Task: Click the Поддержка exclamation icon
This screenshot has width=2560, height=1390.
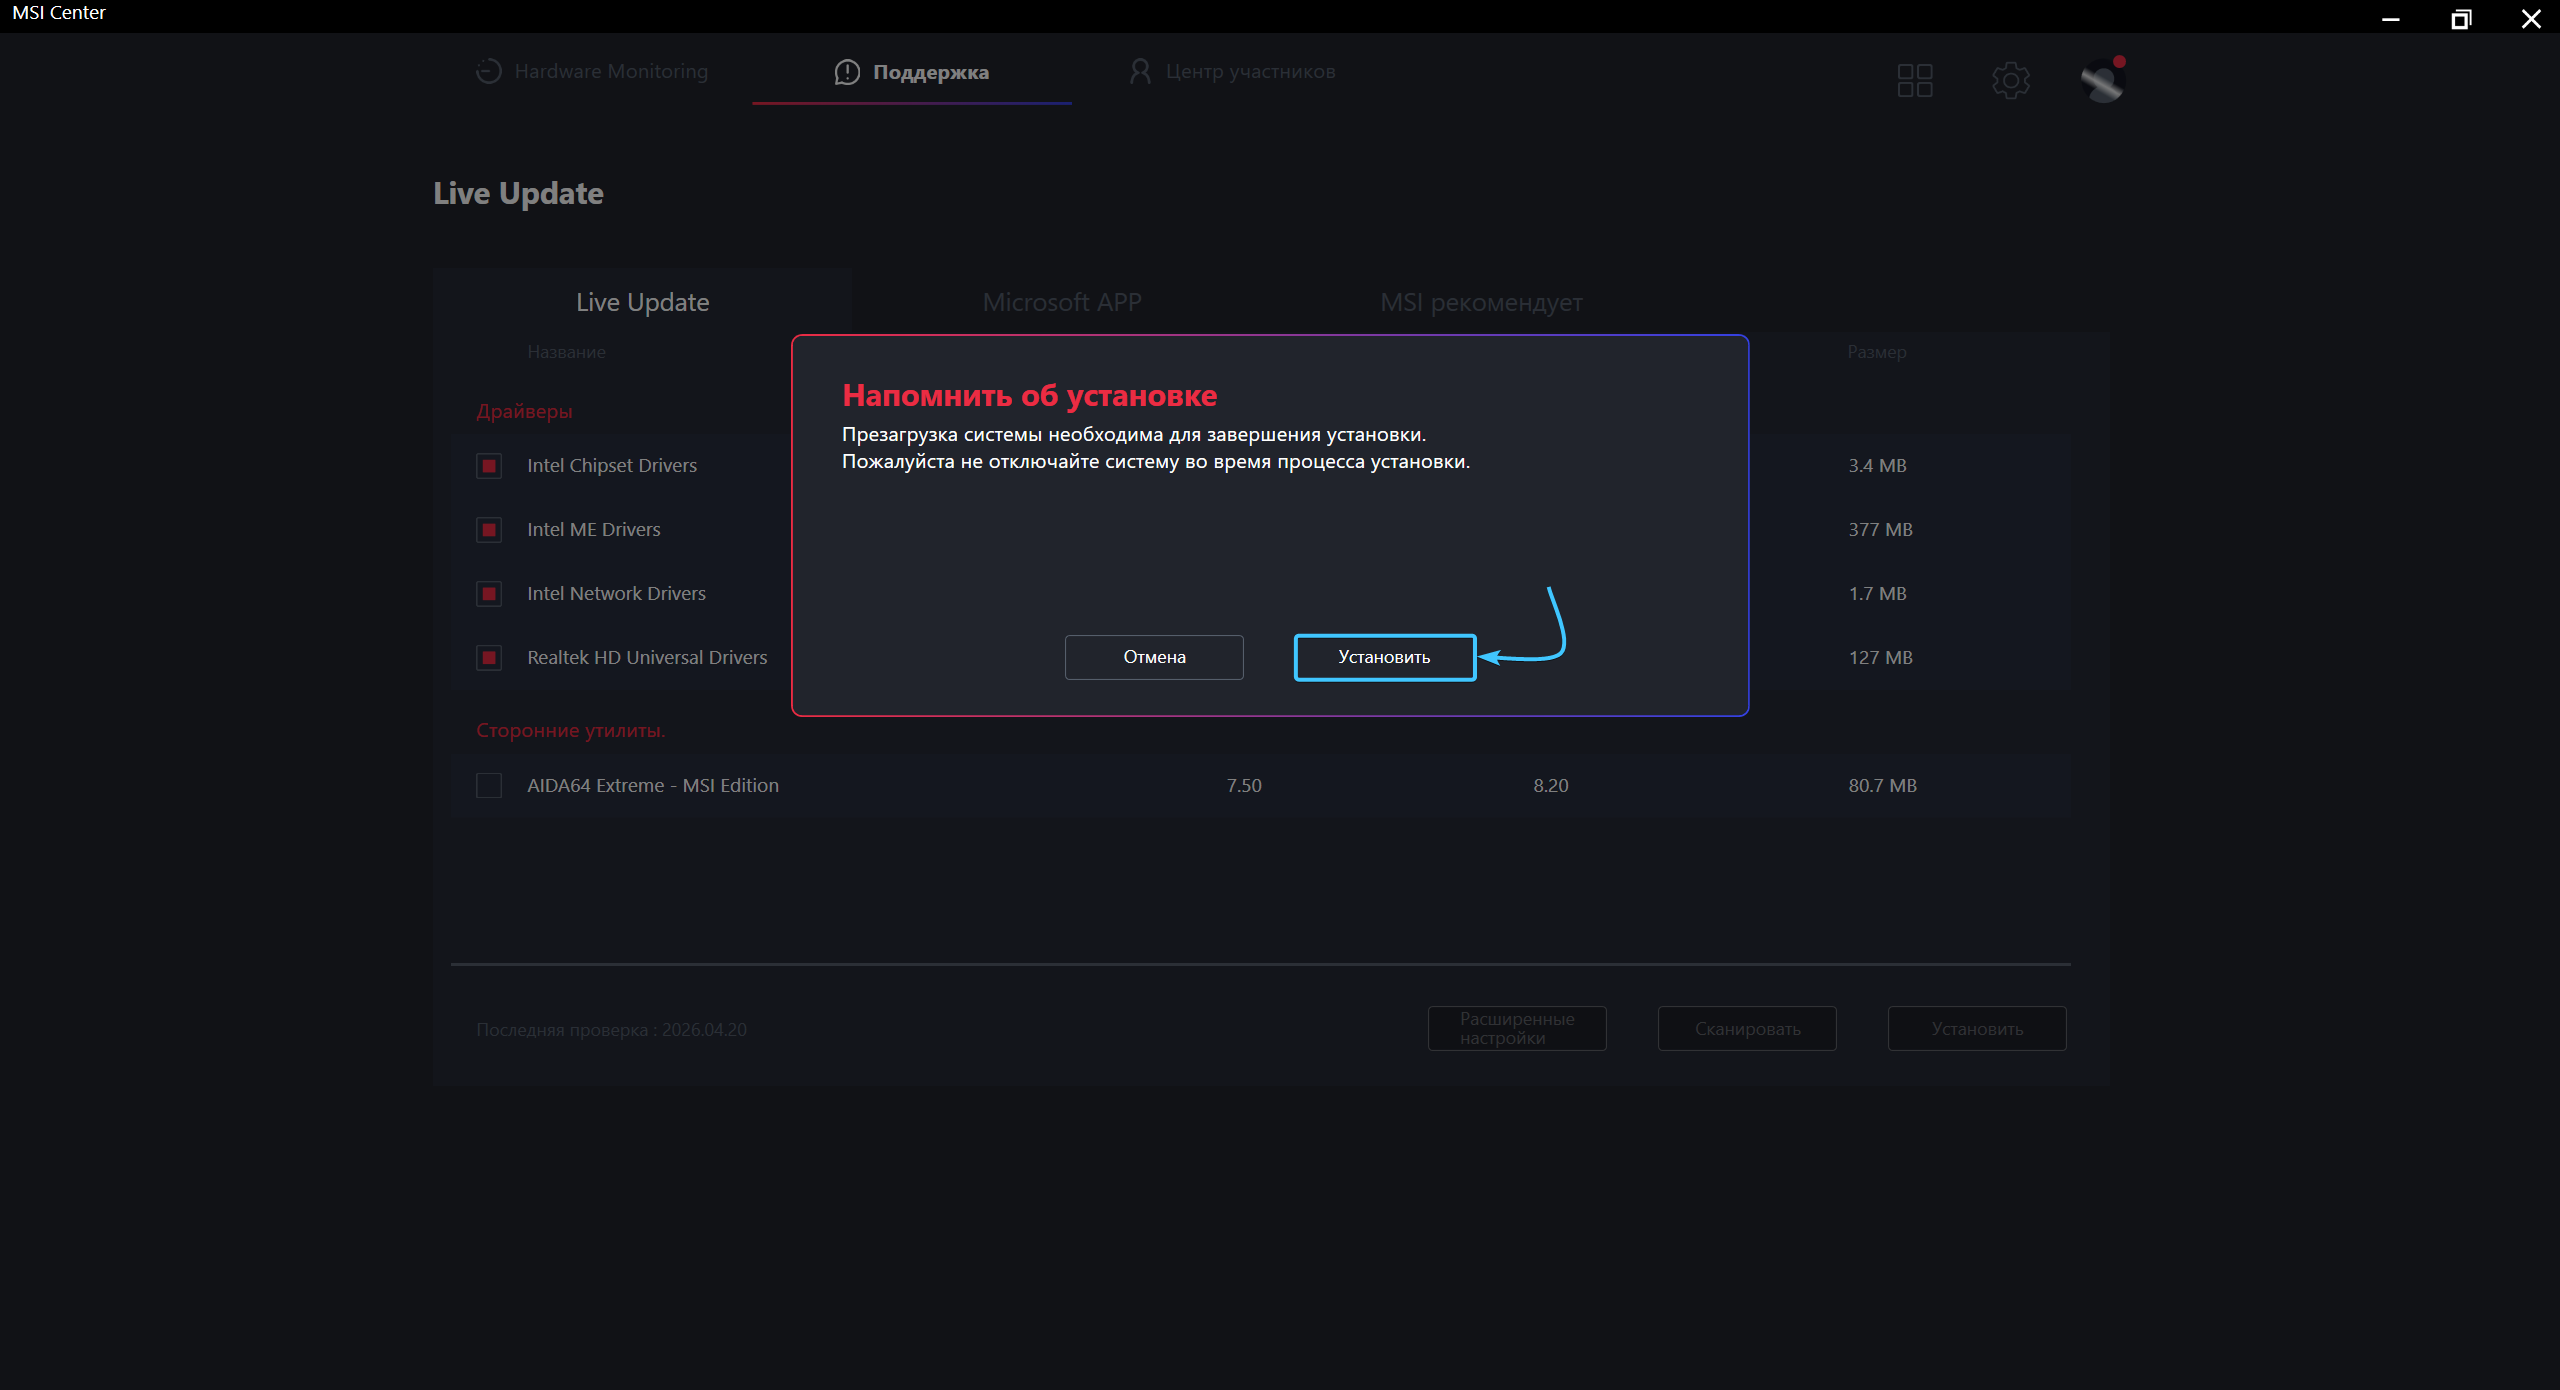Action: pyautogui.click(x=847, y=72)
